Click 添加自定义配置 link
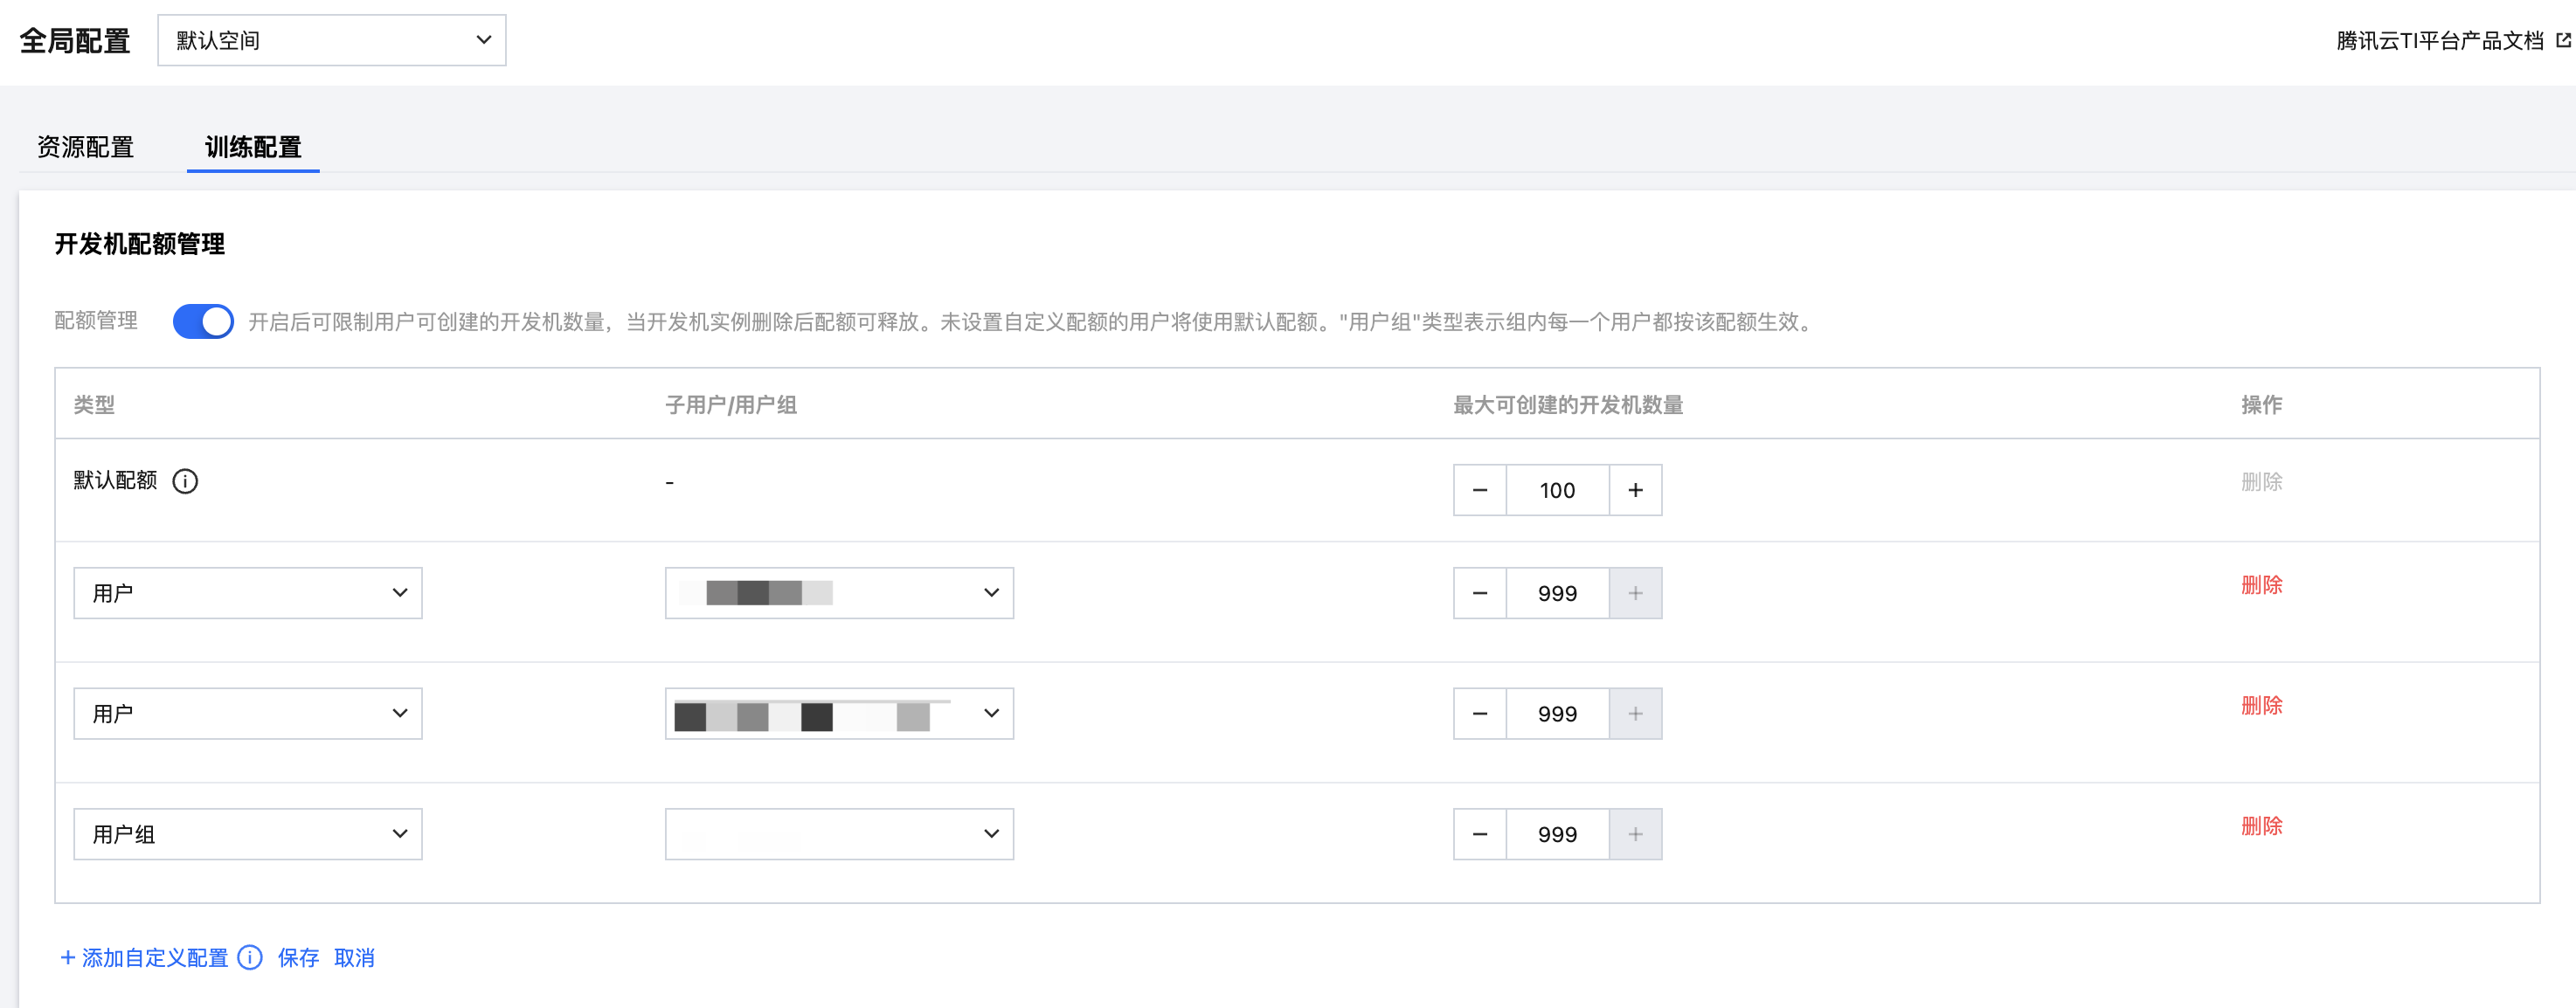The width and height of the screenshot is (2576, 1008). pyautogui.click(x=144, y=957)
